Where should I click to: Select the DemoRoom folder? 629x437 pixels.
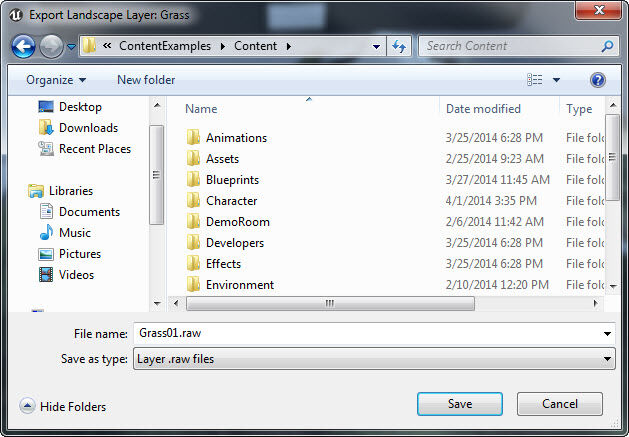tap(237, 222)
